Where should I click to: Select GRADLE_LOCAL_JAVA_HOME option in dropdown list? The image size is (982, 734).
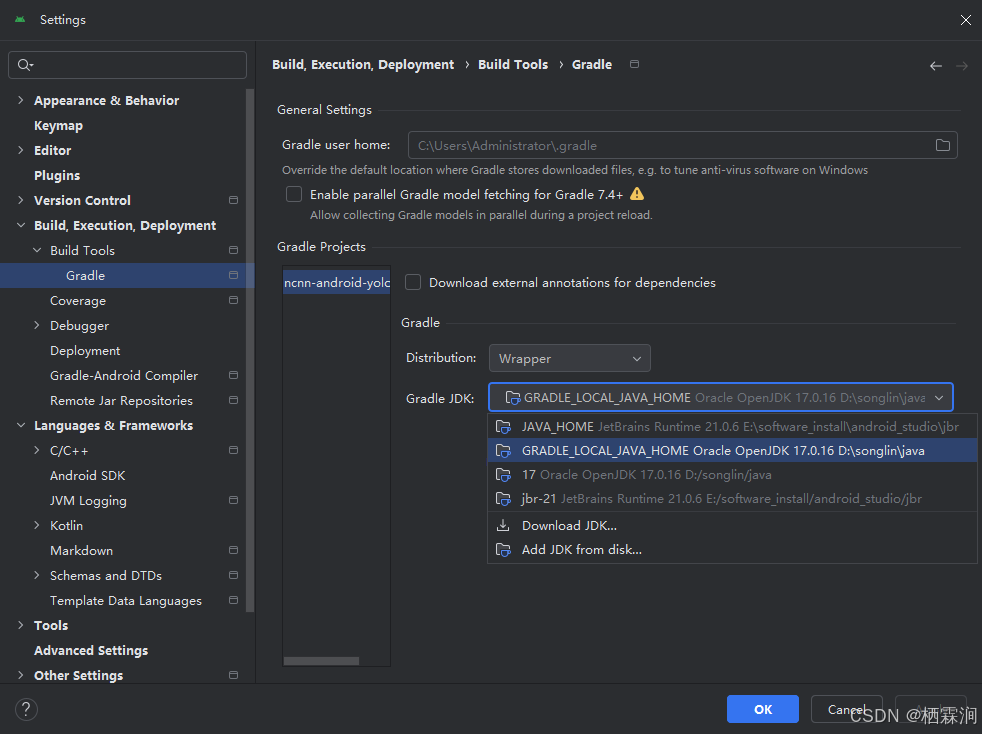coord(732,450)
